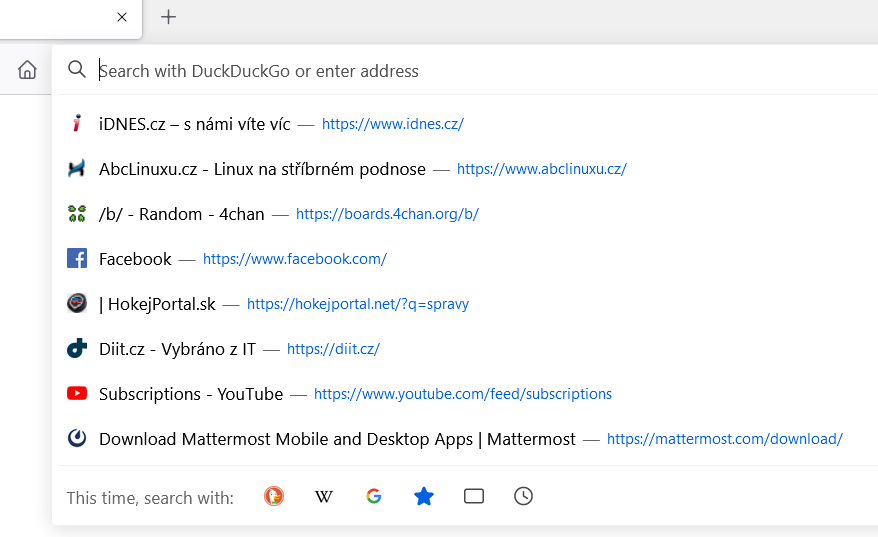Search open tabs via tab icon
Screen dimensions: 878x537
(x=474, y=496)
